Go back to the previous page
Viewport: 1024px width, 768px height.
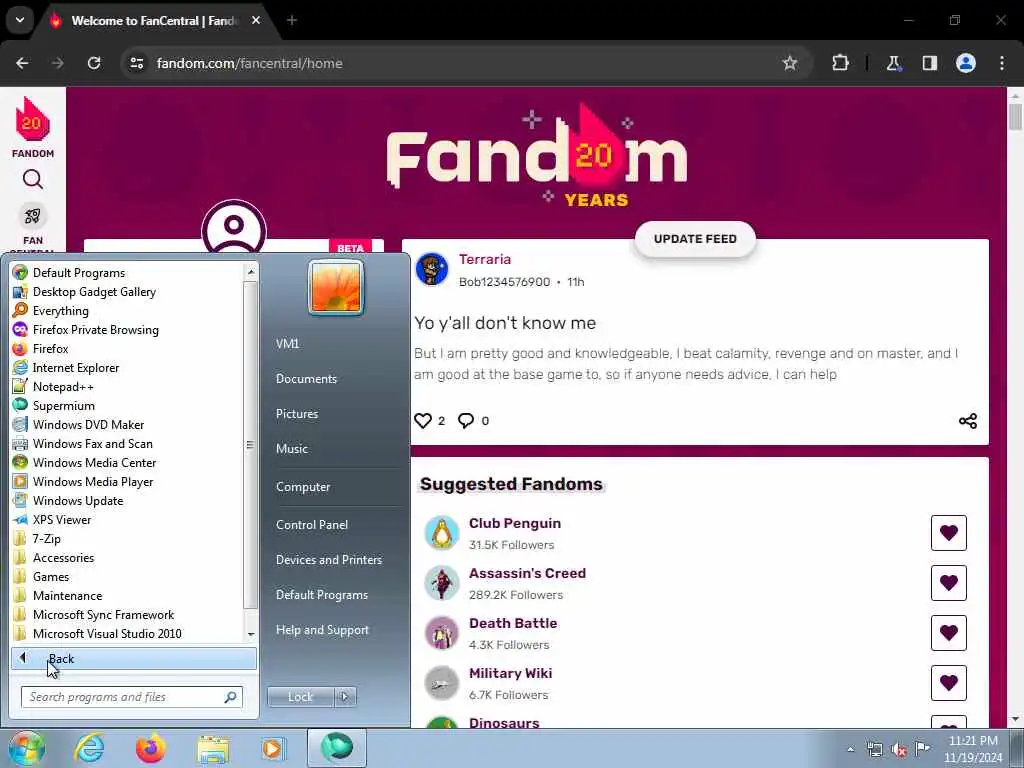pos(22,63)
